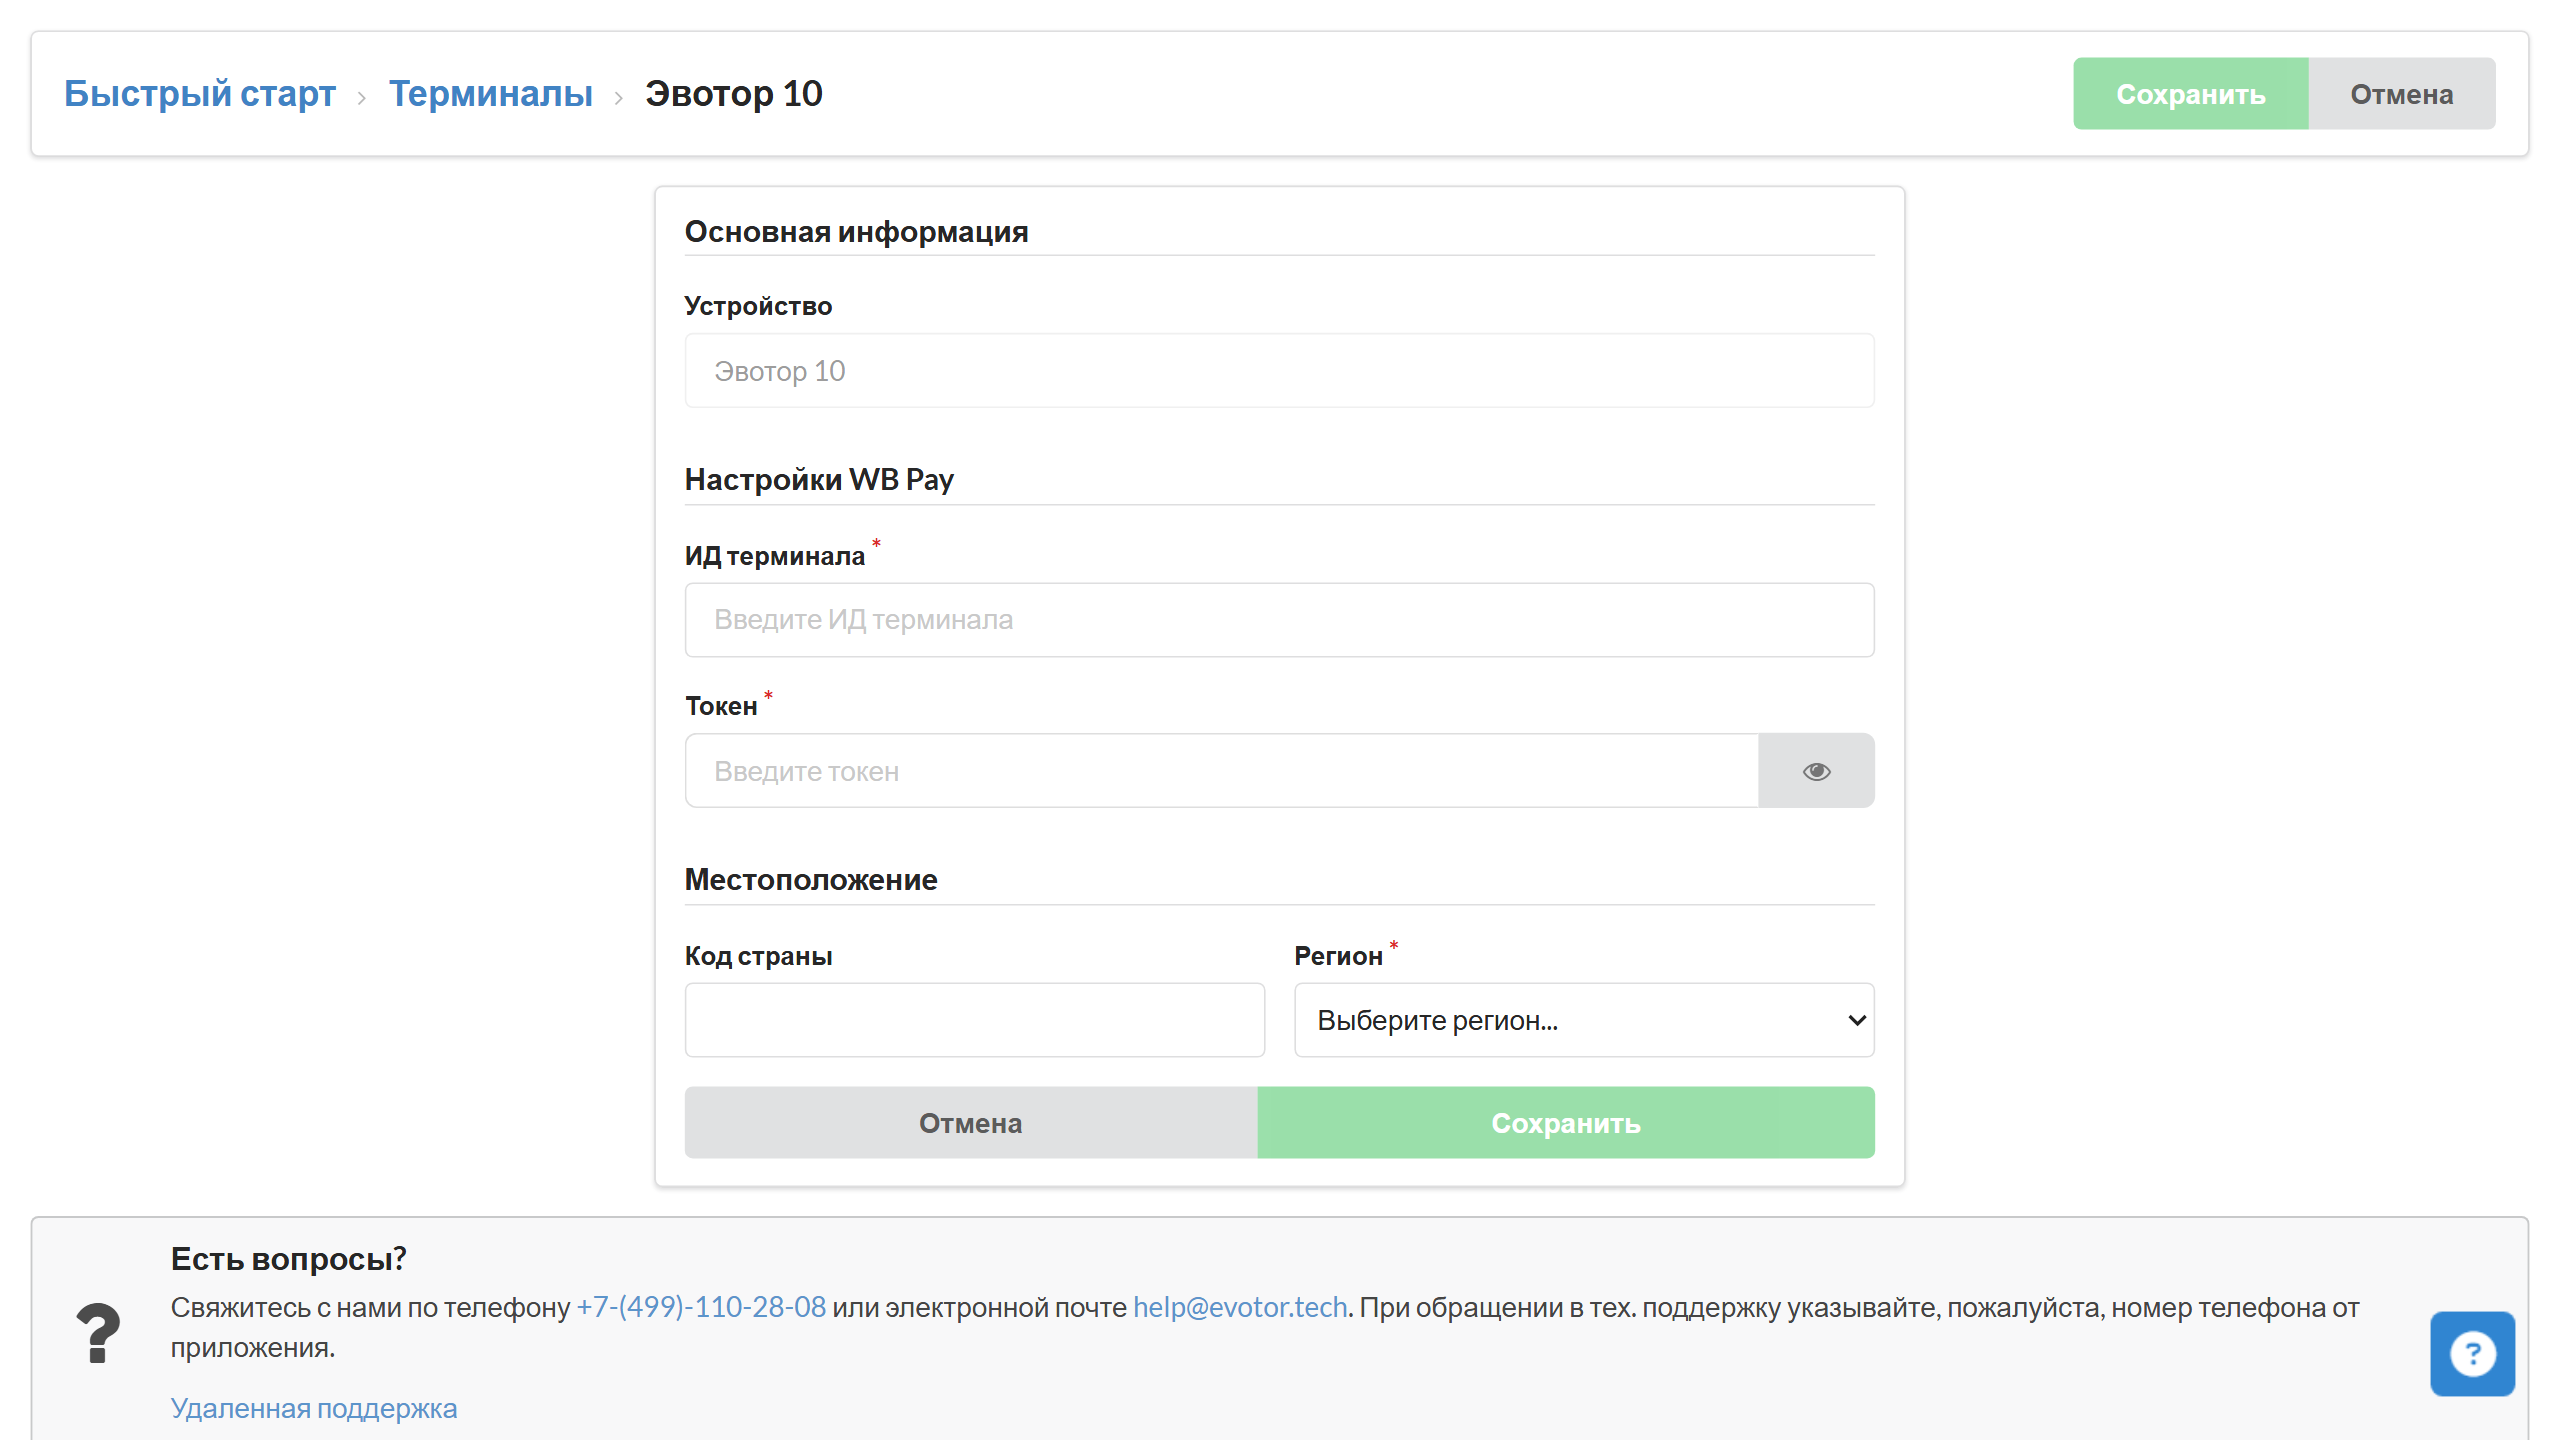This screenshot has height=1440, width=2560.
Task: Click the 'Эвотор 10' breadcrumb title
Action: click(734, 94)
